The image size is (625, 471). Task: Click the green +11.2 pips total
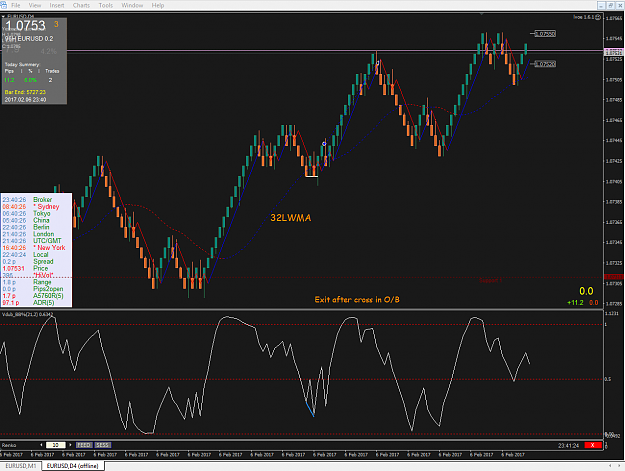[575, 303]
